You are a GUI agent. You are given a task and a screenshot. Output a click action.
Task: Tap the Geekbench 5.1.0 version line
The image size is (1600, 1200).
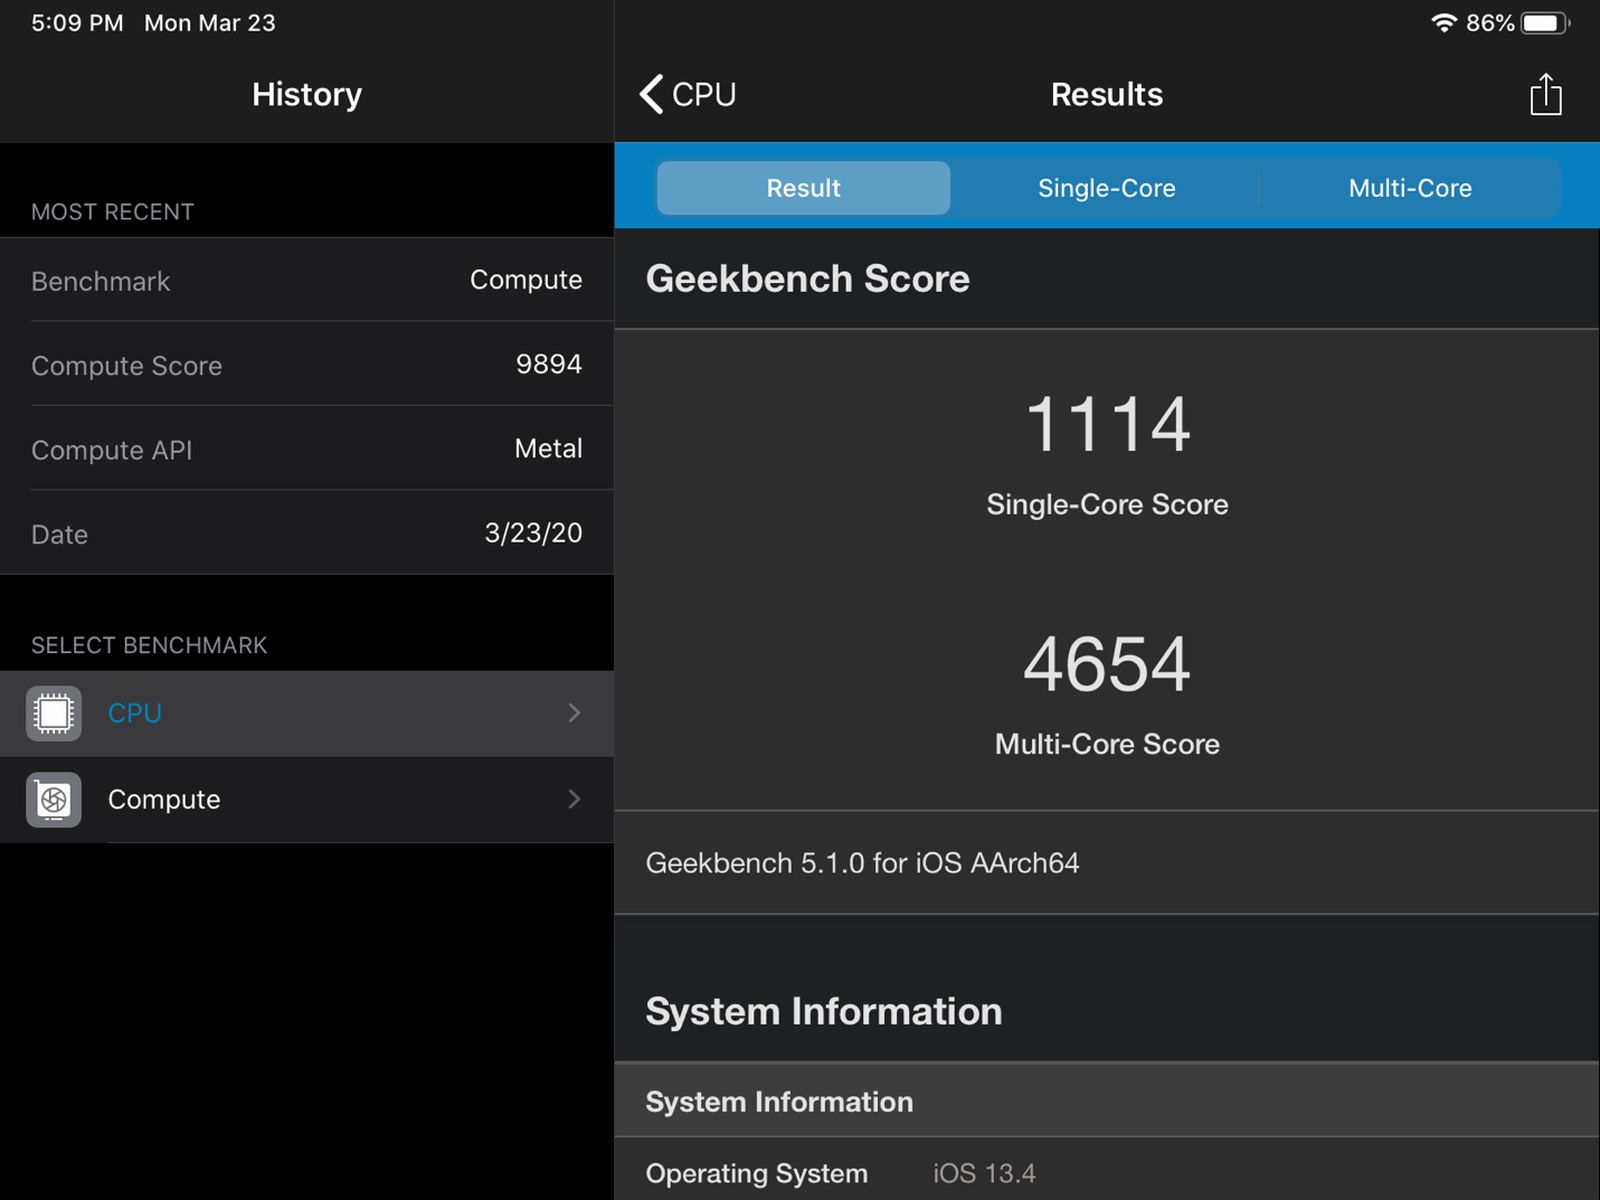pos(862,863)
